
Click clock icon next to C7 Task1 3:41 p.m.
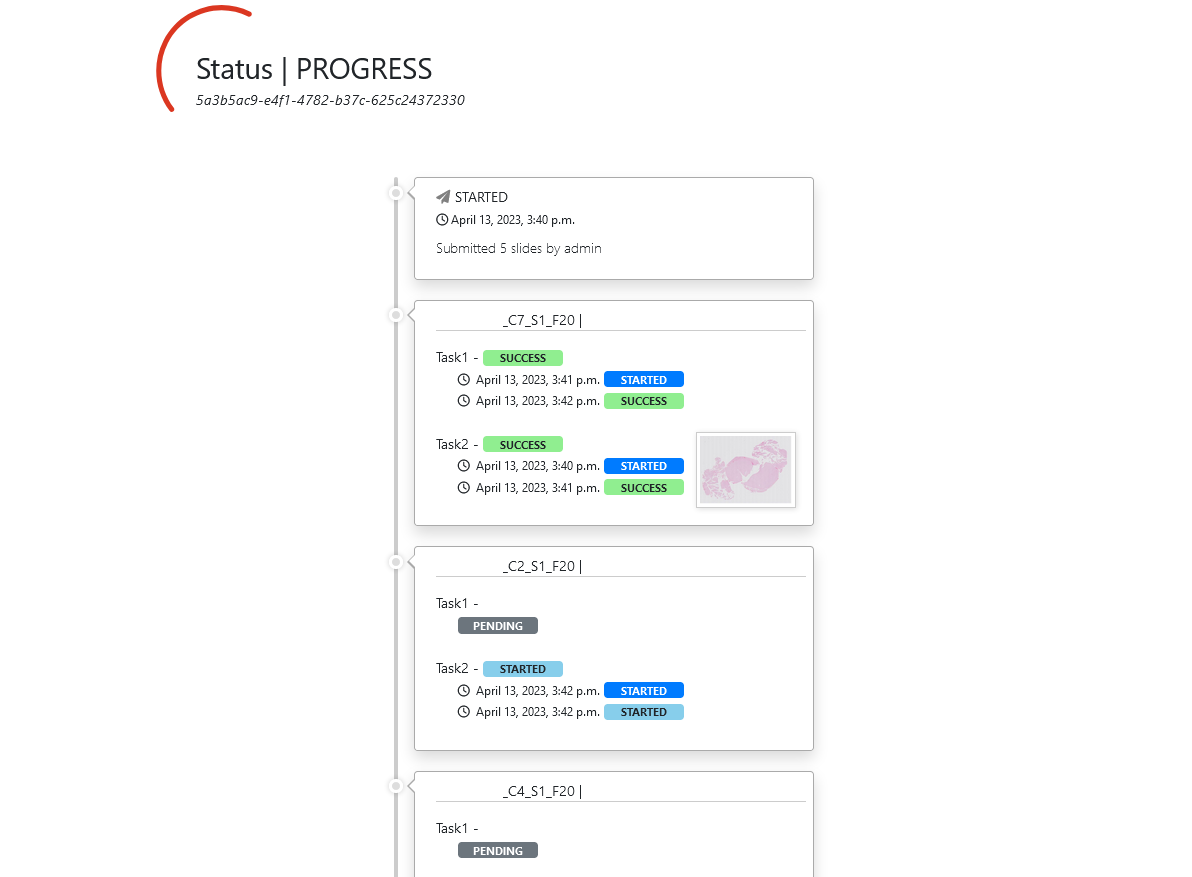pos(463,380)
